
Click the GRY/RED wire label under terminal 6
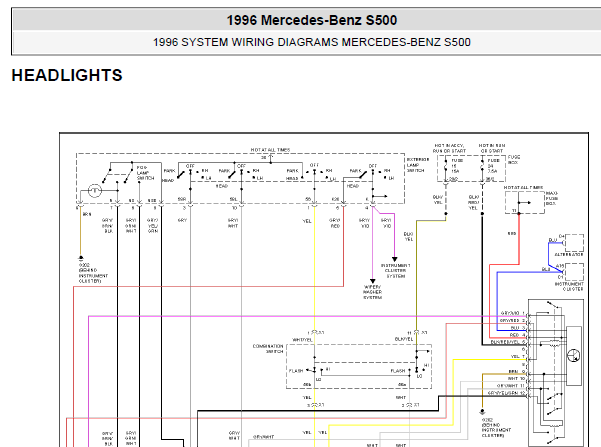click(x=335, y=223)
